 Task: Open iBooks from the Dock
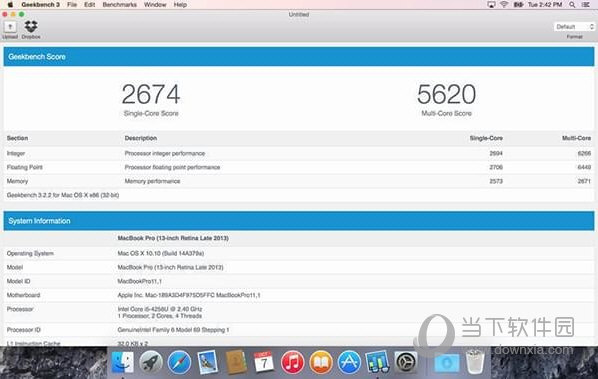pyautogui.click(x=321, y=362)
